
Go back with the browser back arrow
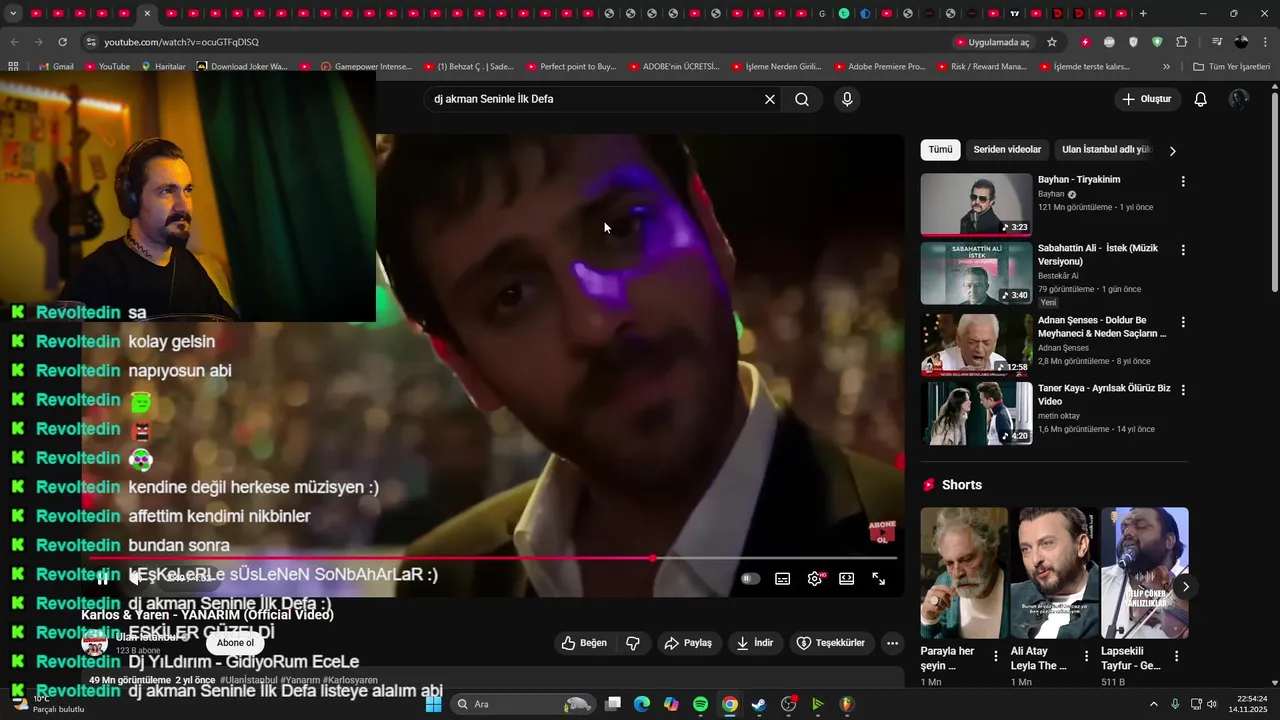14,42
